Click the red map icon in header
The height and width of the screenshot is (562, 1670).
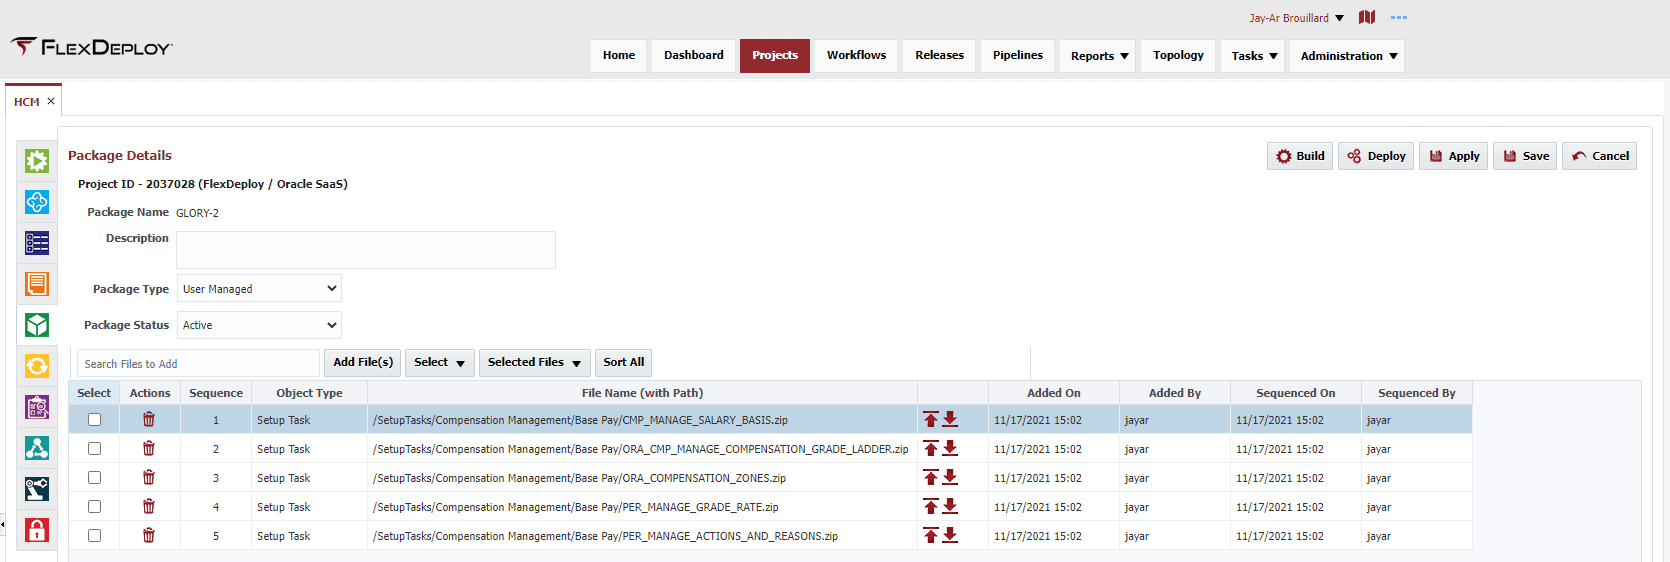pyautogui.click(x=1367, y=17)
